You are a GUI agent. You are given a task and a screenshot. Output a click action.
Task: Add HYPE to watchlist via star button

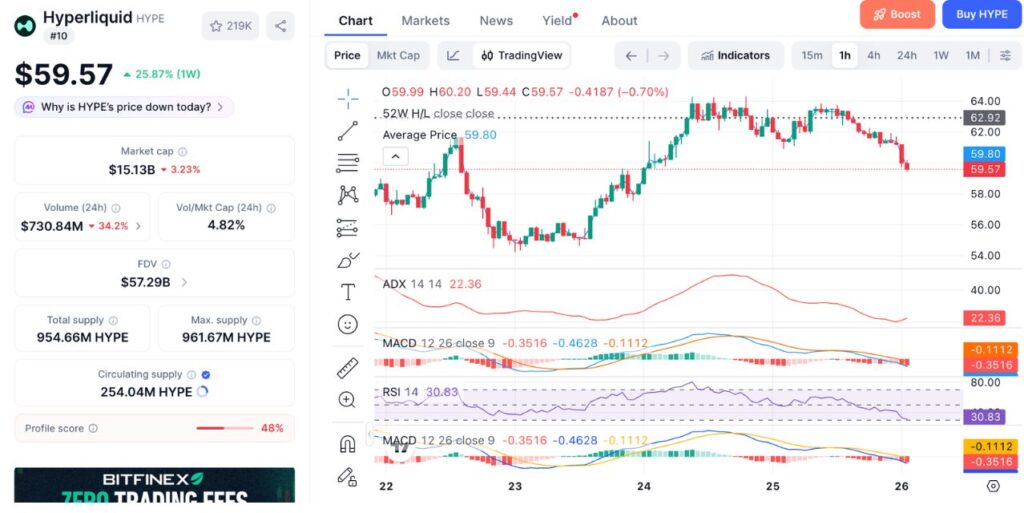(230, 26)
